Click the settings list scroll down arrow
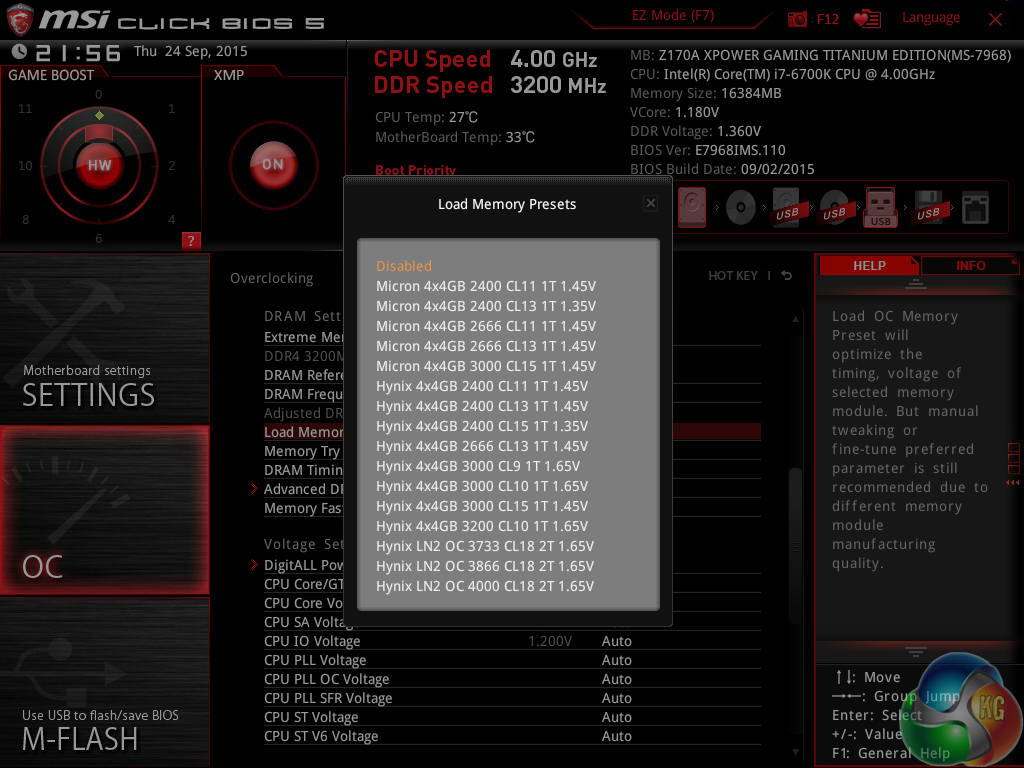Screen dimensions: 1024x768 click(x=795, y=752)
